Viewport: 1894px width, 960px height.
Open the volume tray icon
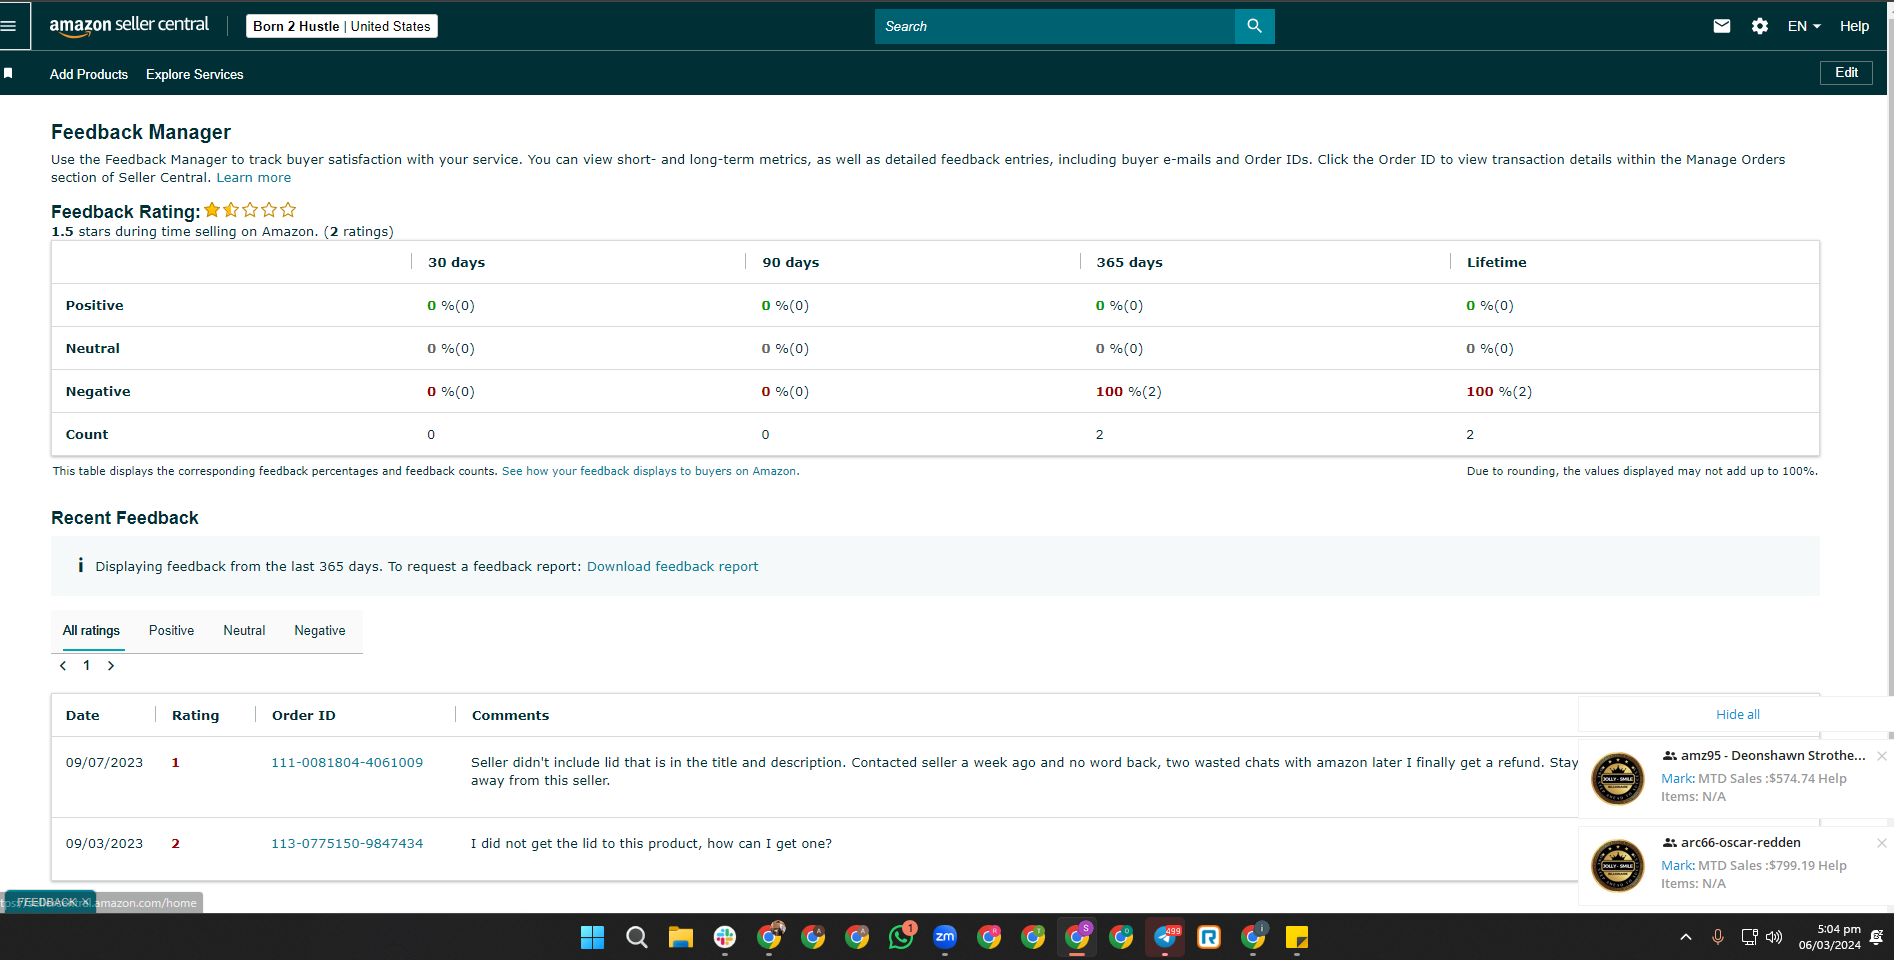[x=1774, y=937]
